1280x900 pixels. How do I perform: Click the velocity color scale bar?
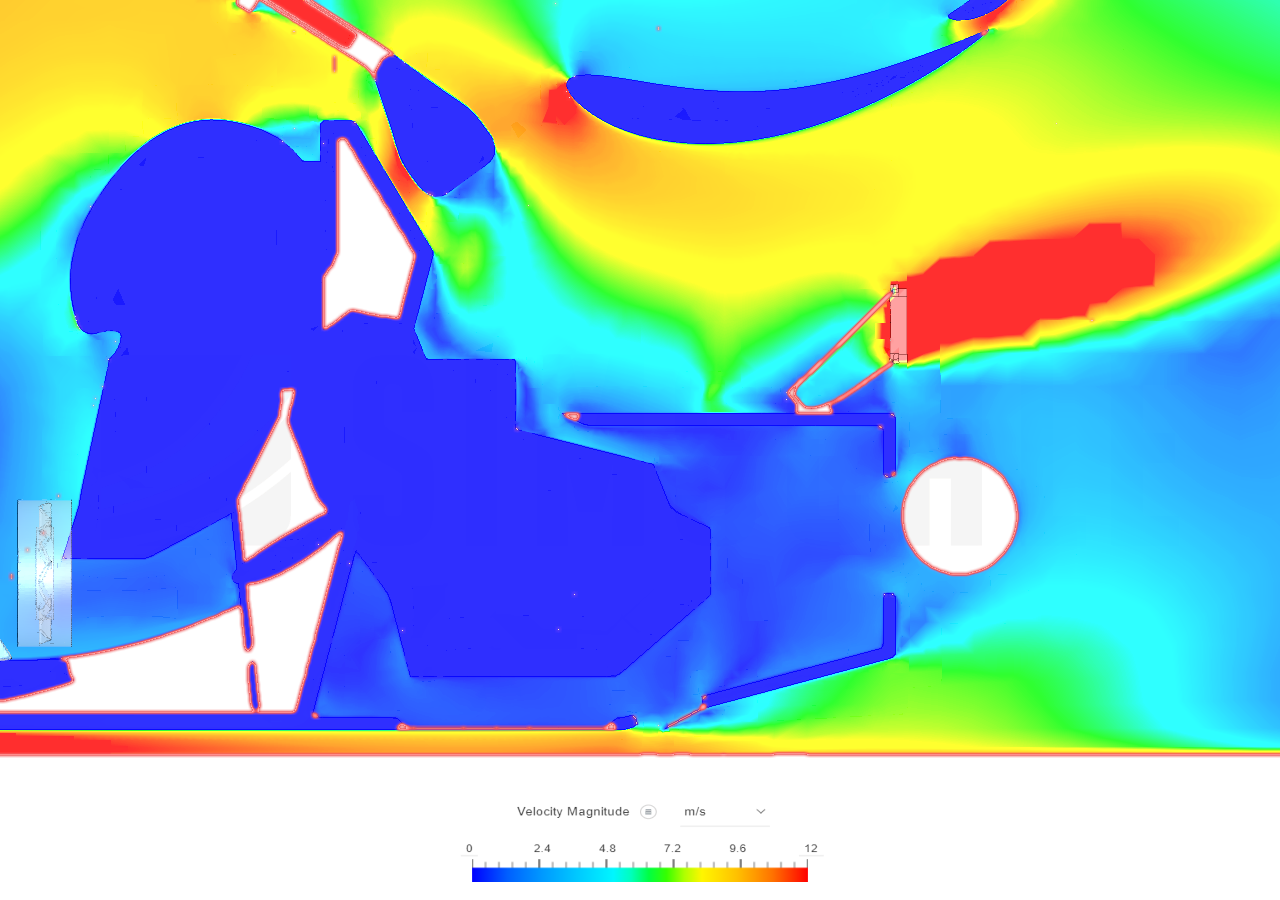[640, 874]
